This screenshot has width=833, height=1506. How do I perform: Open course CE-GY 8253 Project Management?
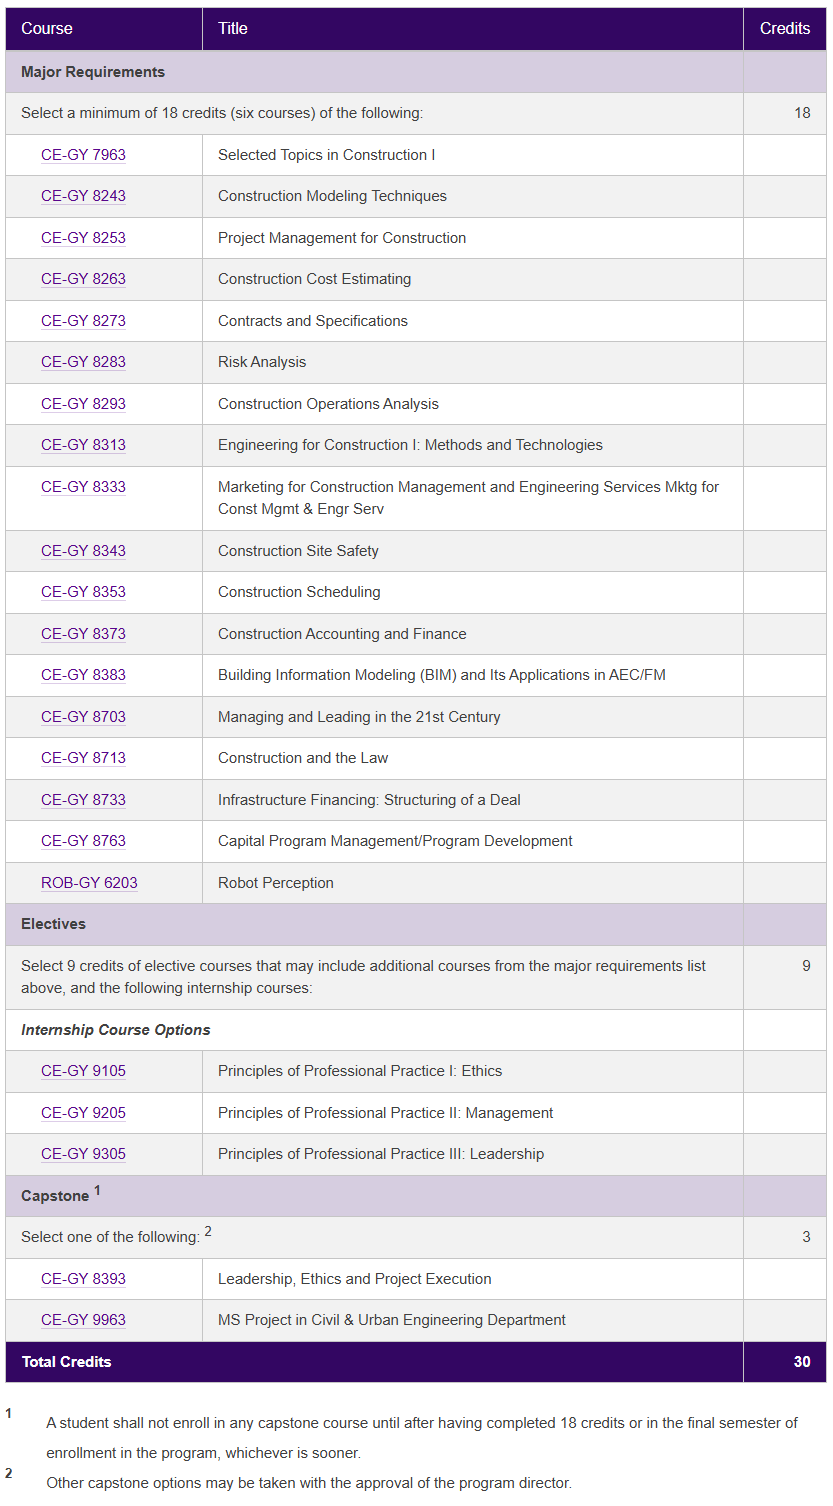83,238
